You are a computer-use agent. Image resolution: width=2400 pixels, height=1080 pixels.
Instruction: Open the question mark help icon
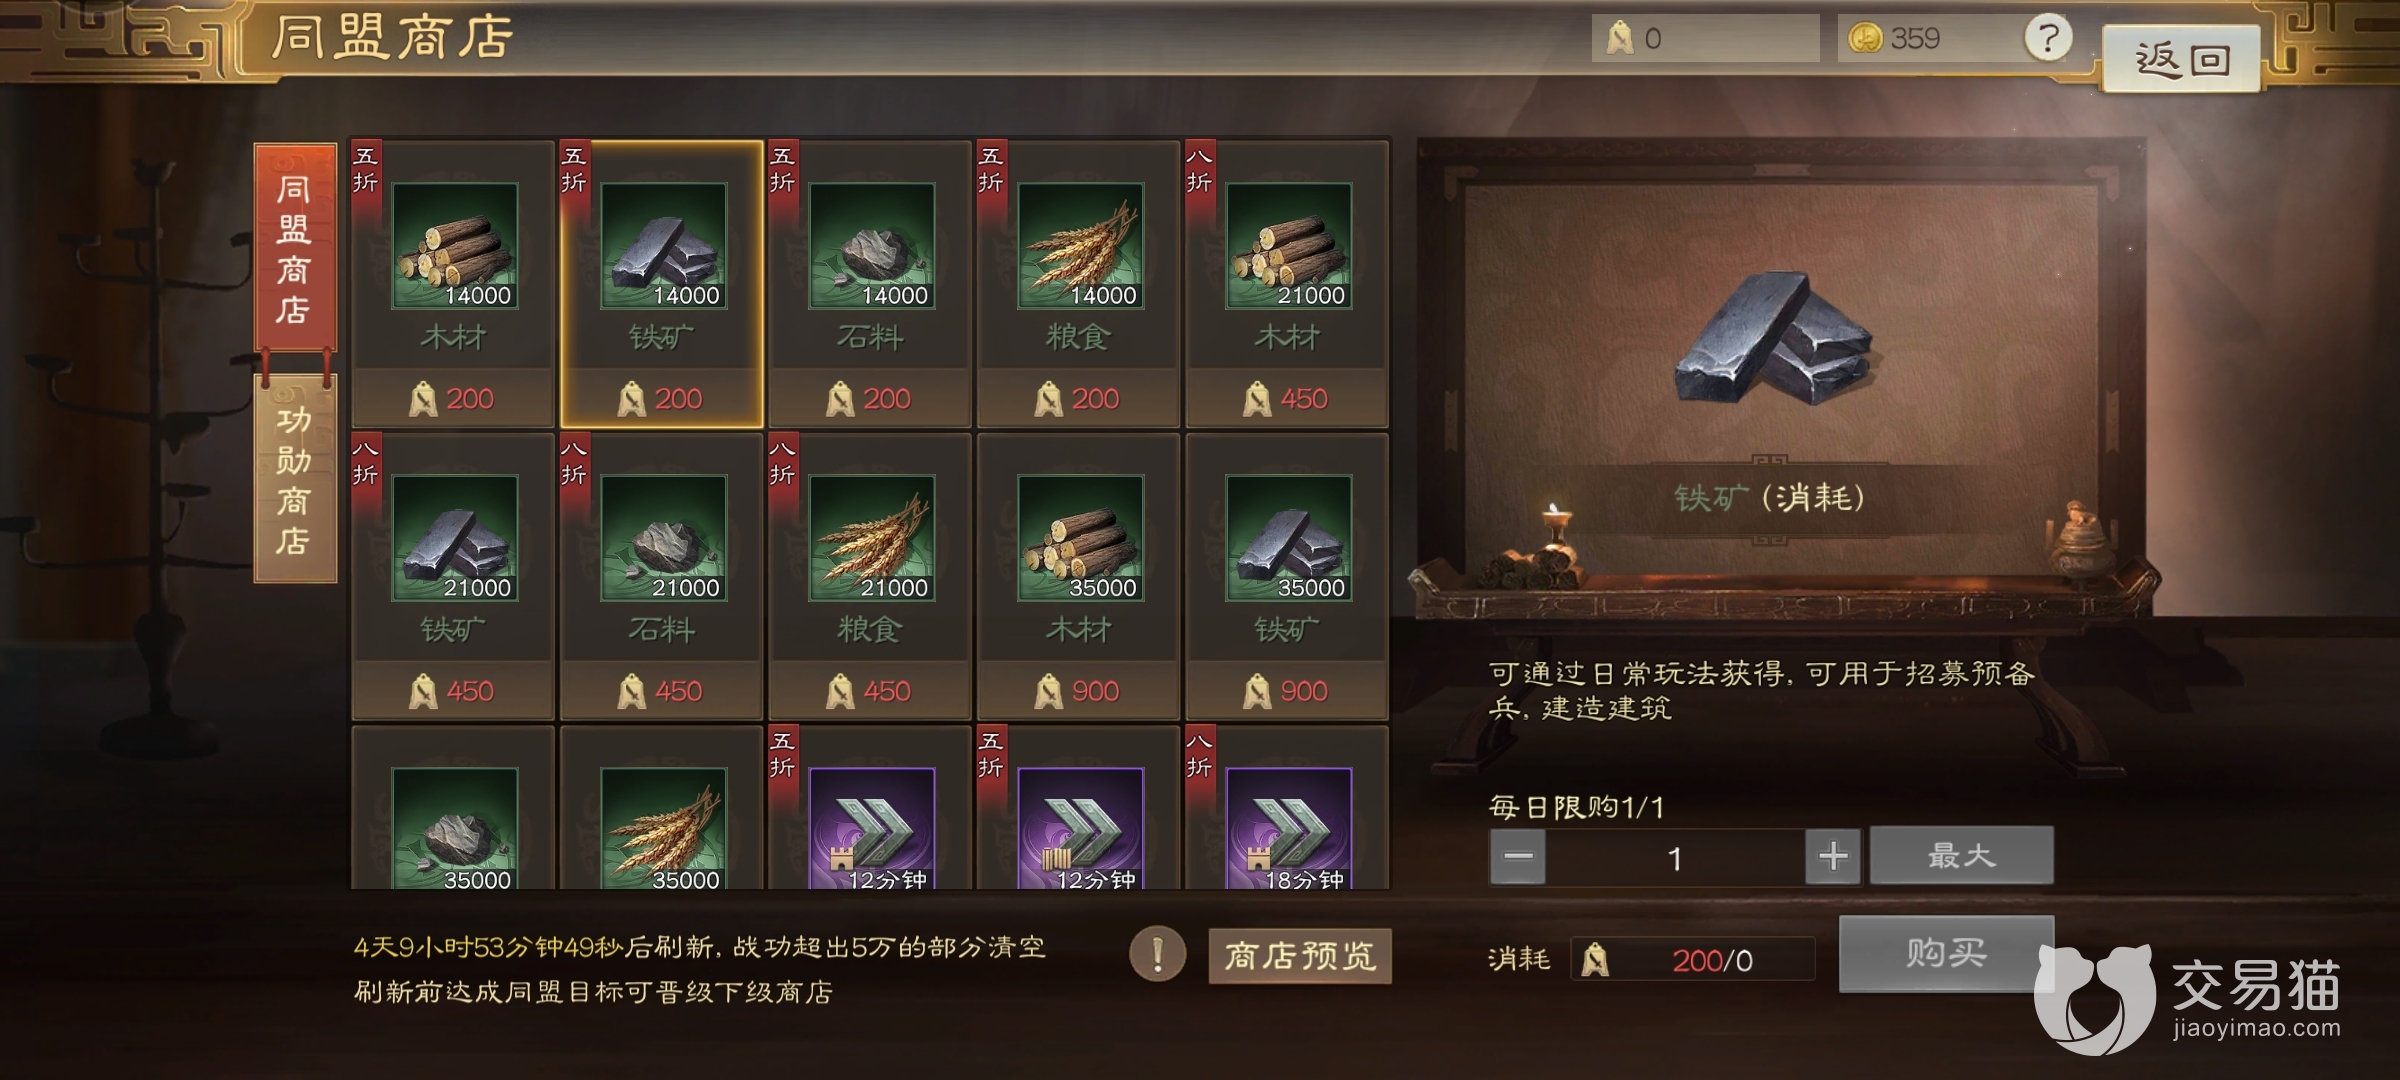pyautogui.click(x=2048, y=38)
